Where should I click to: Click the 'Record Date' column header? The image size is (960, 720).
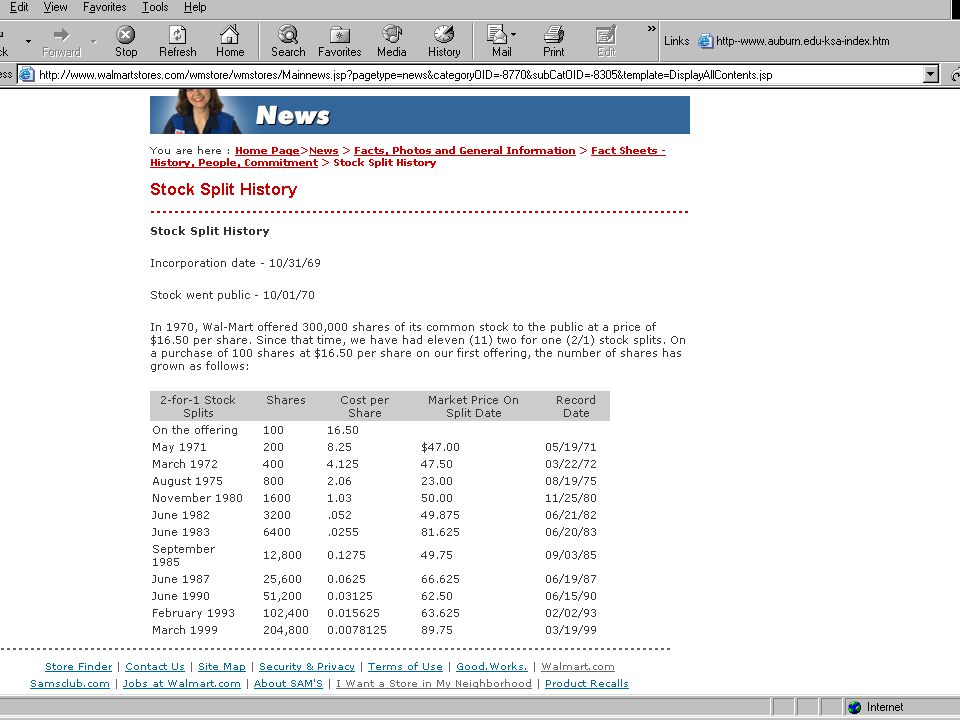[576, 407]
